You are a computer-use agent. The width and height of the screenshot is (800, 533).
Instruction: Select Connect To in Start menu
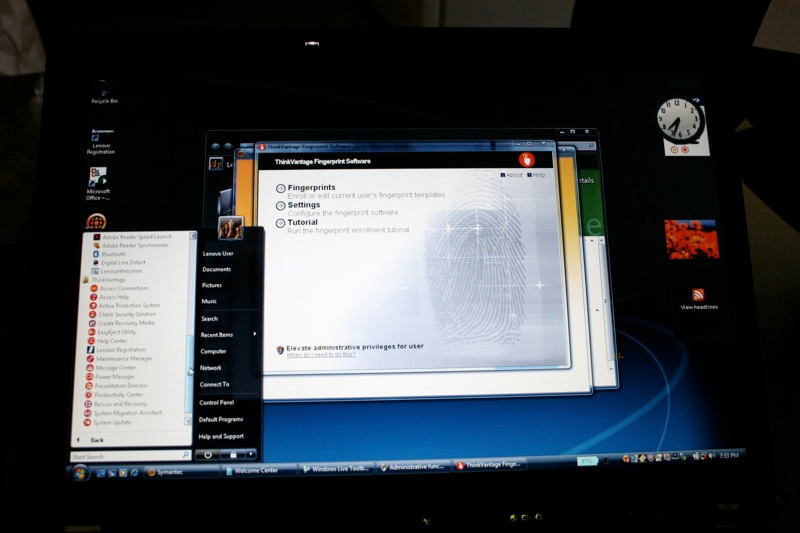[x=214, y=385]
